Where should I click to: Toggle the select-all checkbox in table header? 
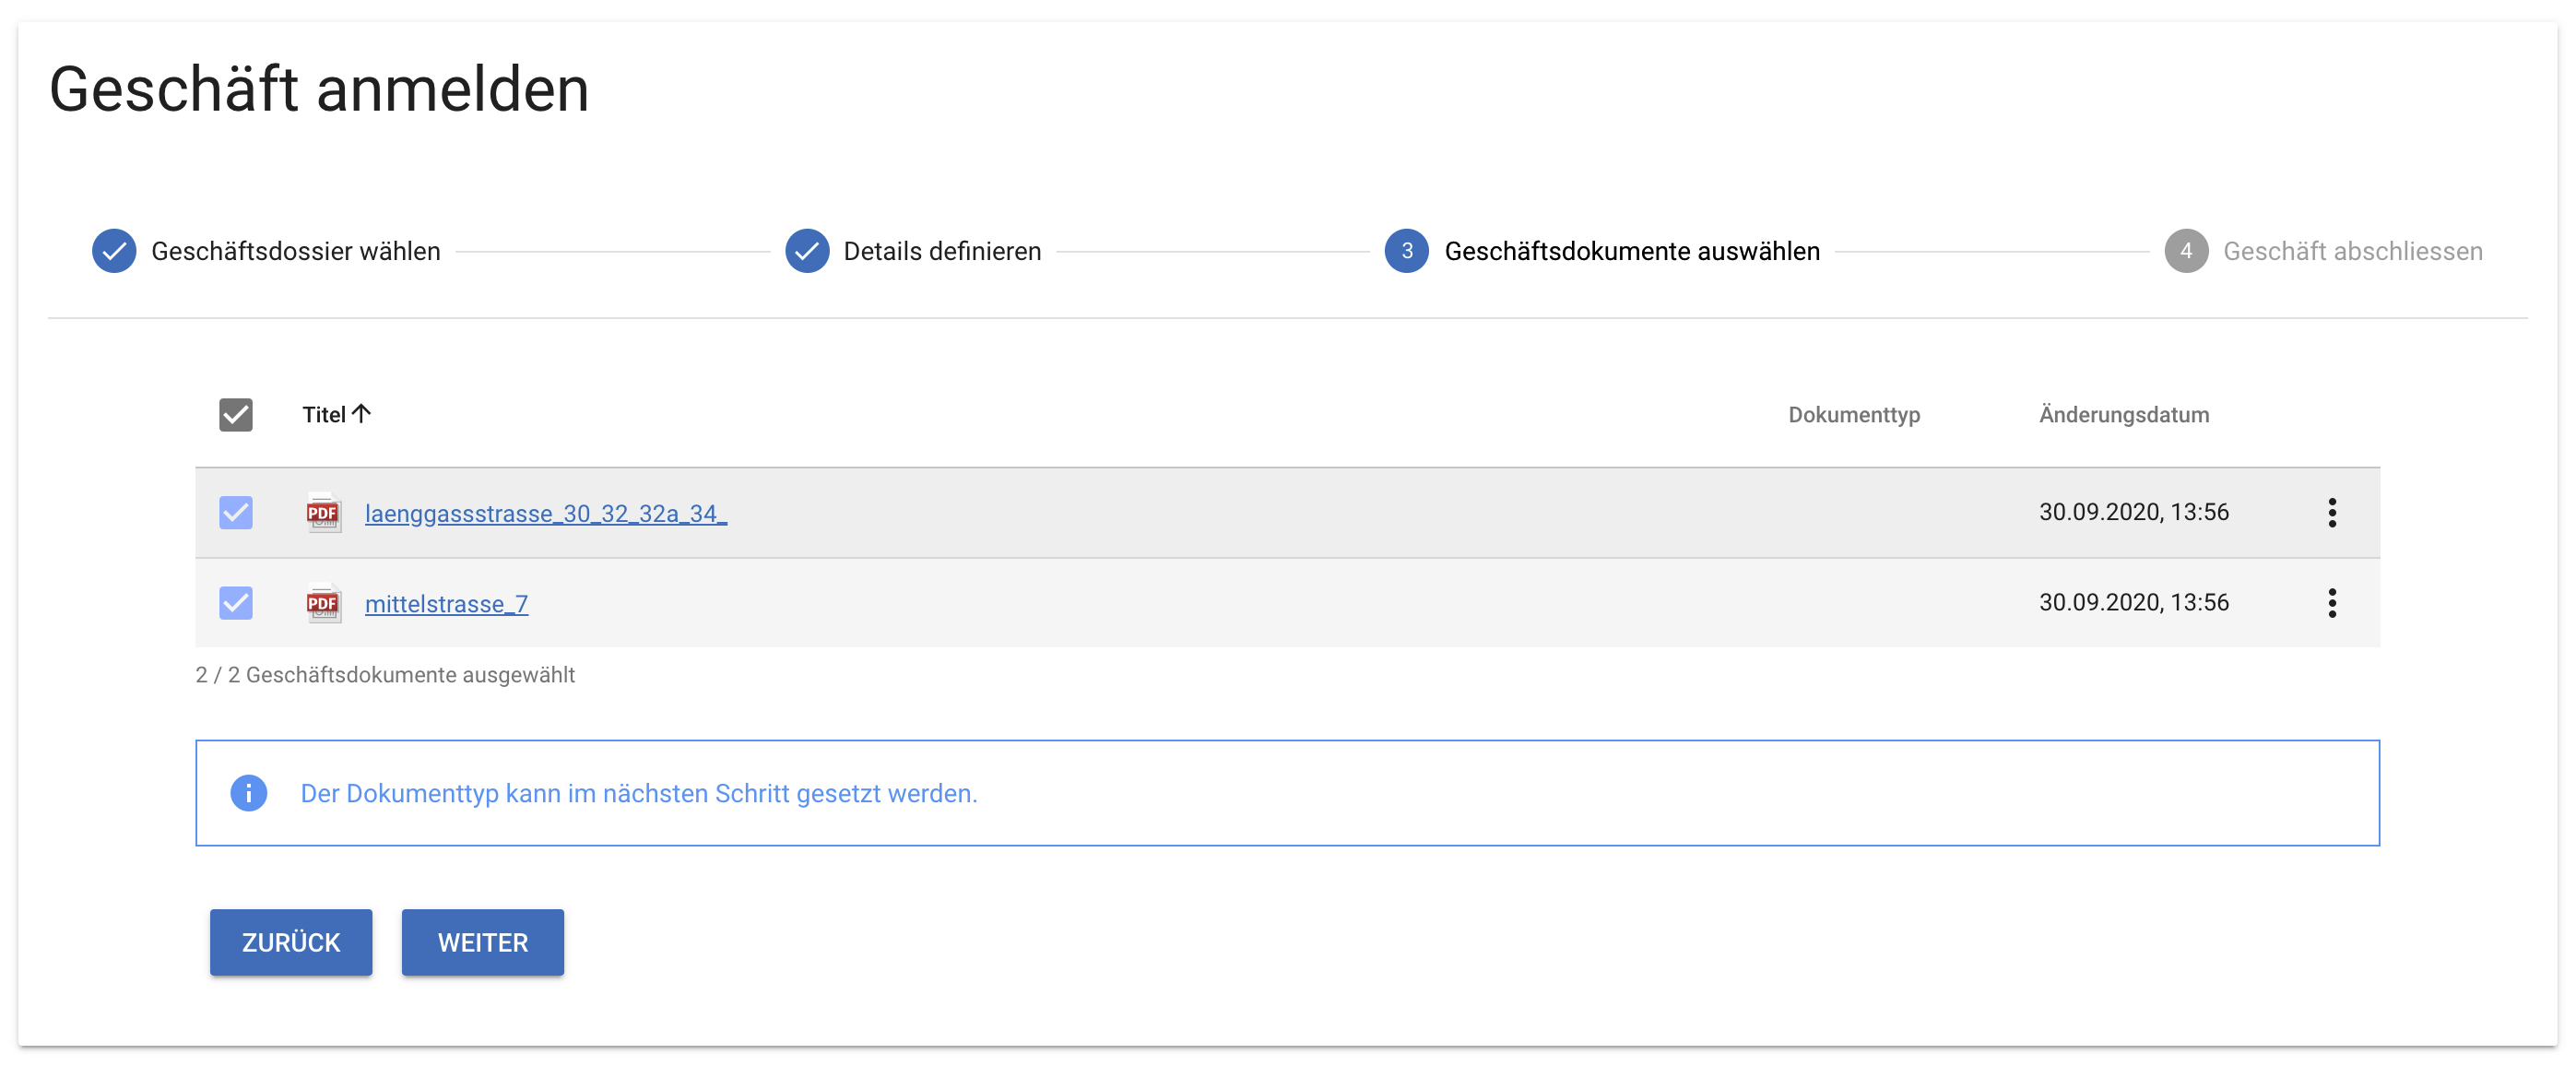click(236, 414)
